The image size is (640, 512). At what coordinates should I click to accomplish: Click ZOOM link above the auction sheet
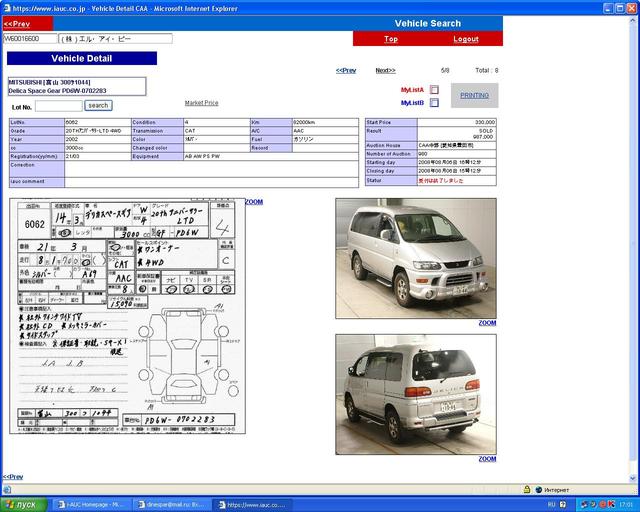[x=254, y=202]
